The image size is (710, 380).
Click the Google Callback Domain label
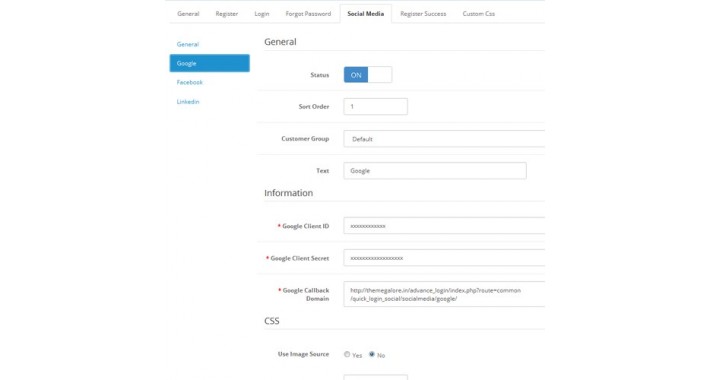306,294
